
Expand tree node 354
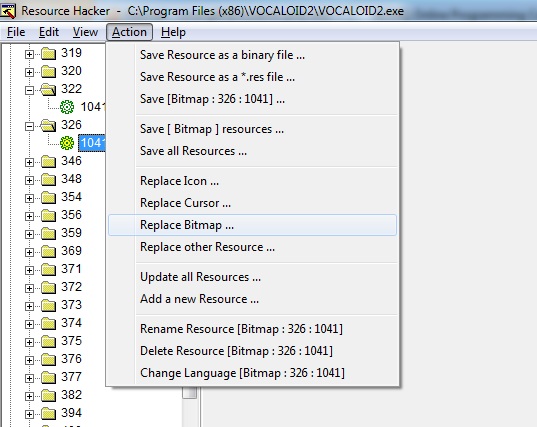coord(29,198)
